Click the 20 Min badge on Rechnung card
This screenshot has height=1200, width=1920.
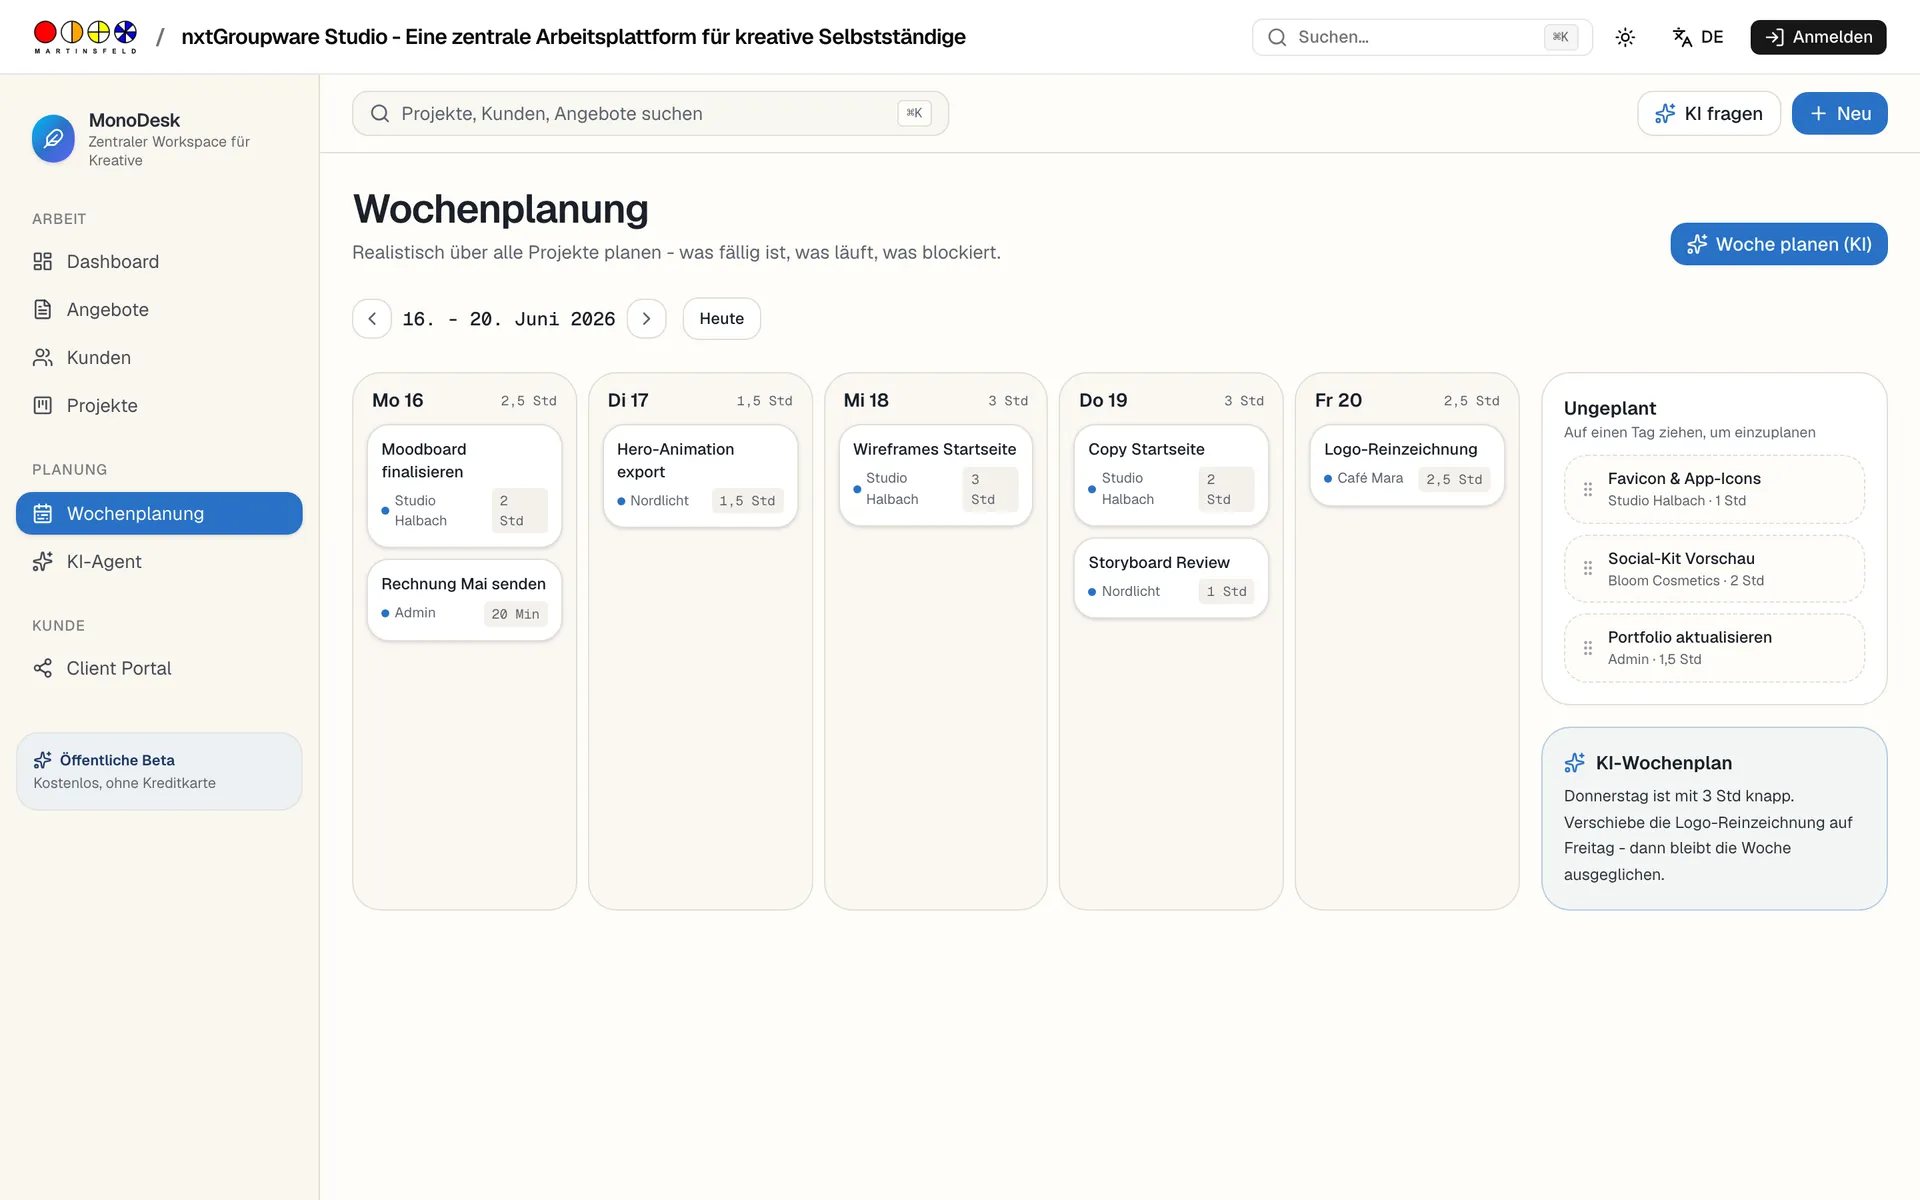point(515,614)
